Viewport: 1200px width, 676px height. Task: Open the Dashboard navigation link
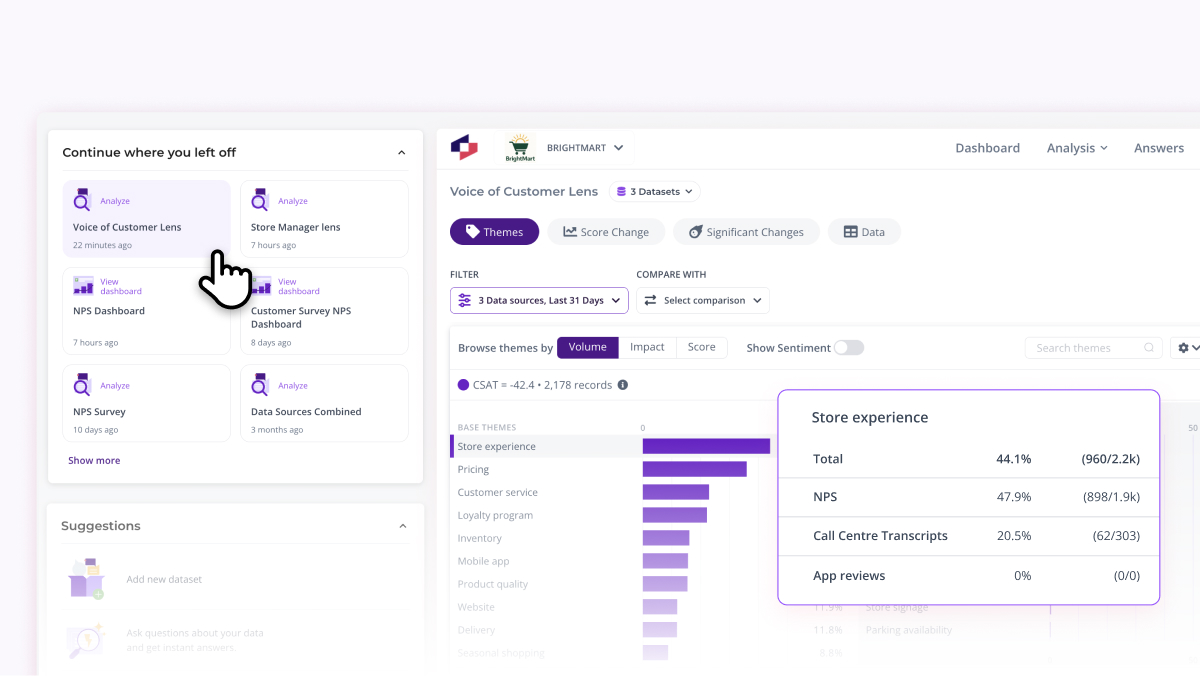pyautogui.click(x=987, y=148)
